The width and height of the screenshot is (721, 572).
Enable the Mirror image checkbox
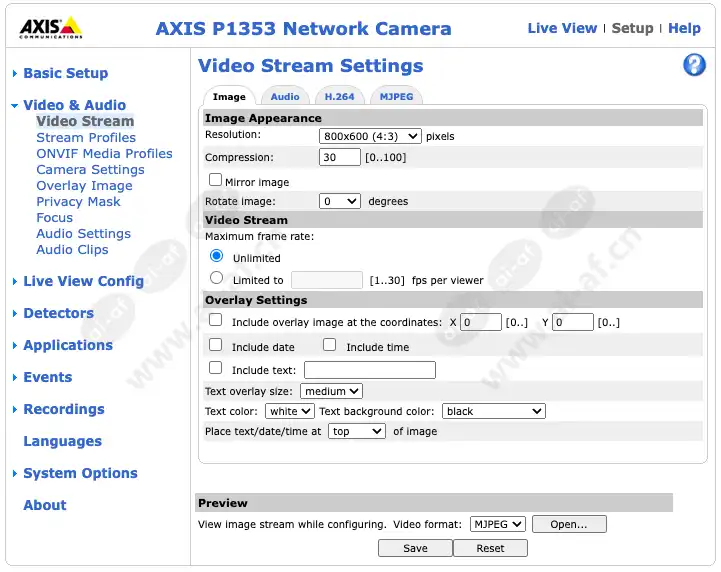(215, 179)
